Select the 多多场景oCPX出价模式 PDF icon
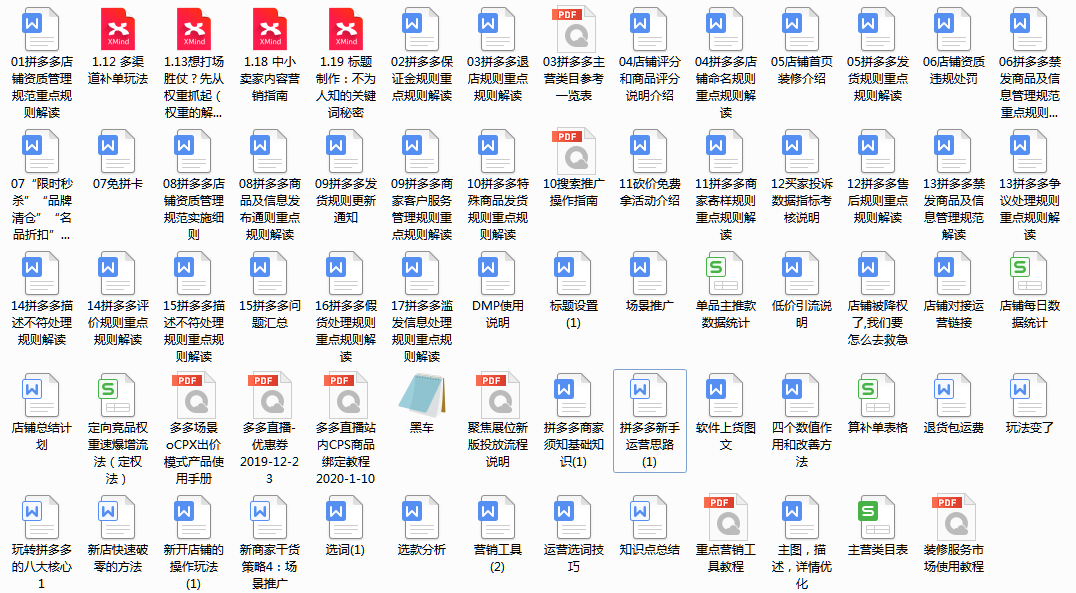The height and width of the screenshot is (593, 1076). tap(194, 395)
